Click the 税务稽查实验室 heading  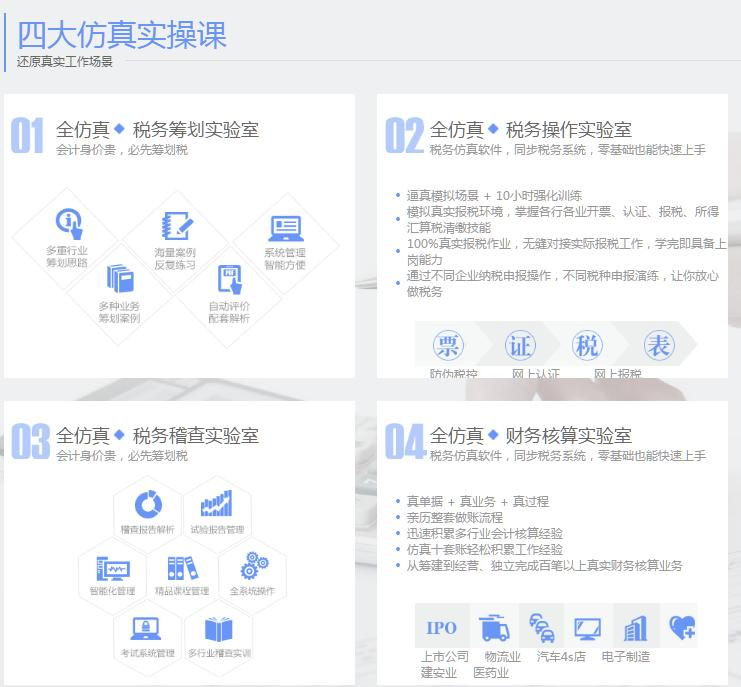(196, 436)
